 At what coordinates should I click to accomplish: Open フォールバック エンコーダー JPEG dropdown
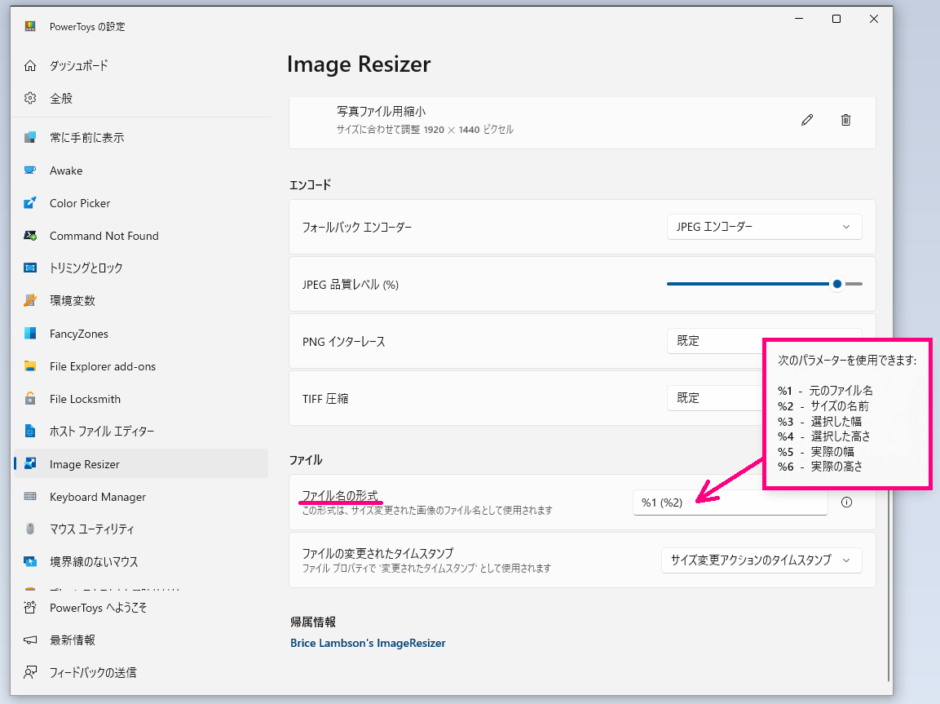tap(764, 227)
